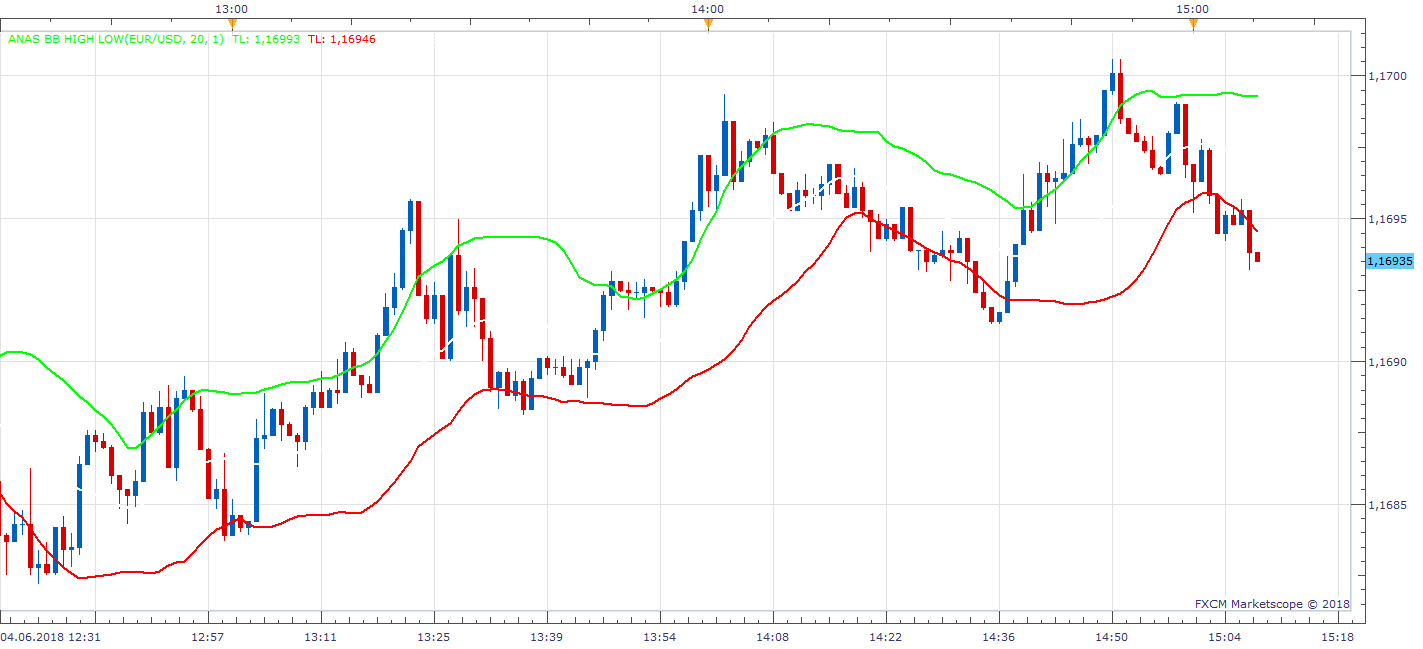Click the orange 15:00 time marker triangle
The height and width of the screenshot is (649, 1423).
1193,24
